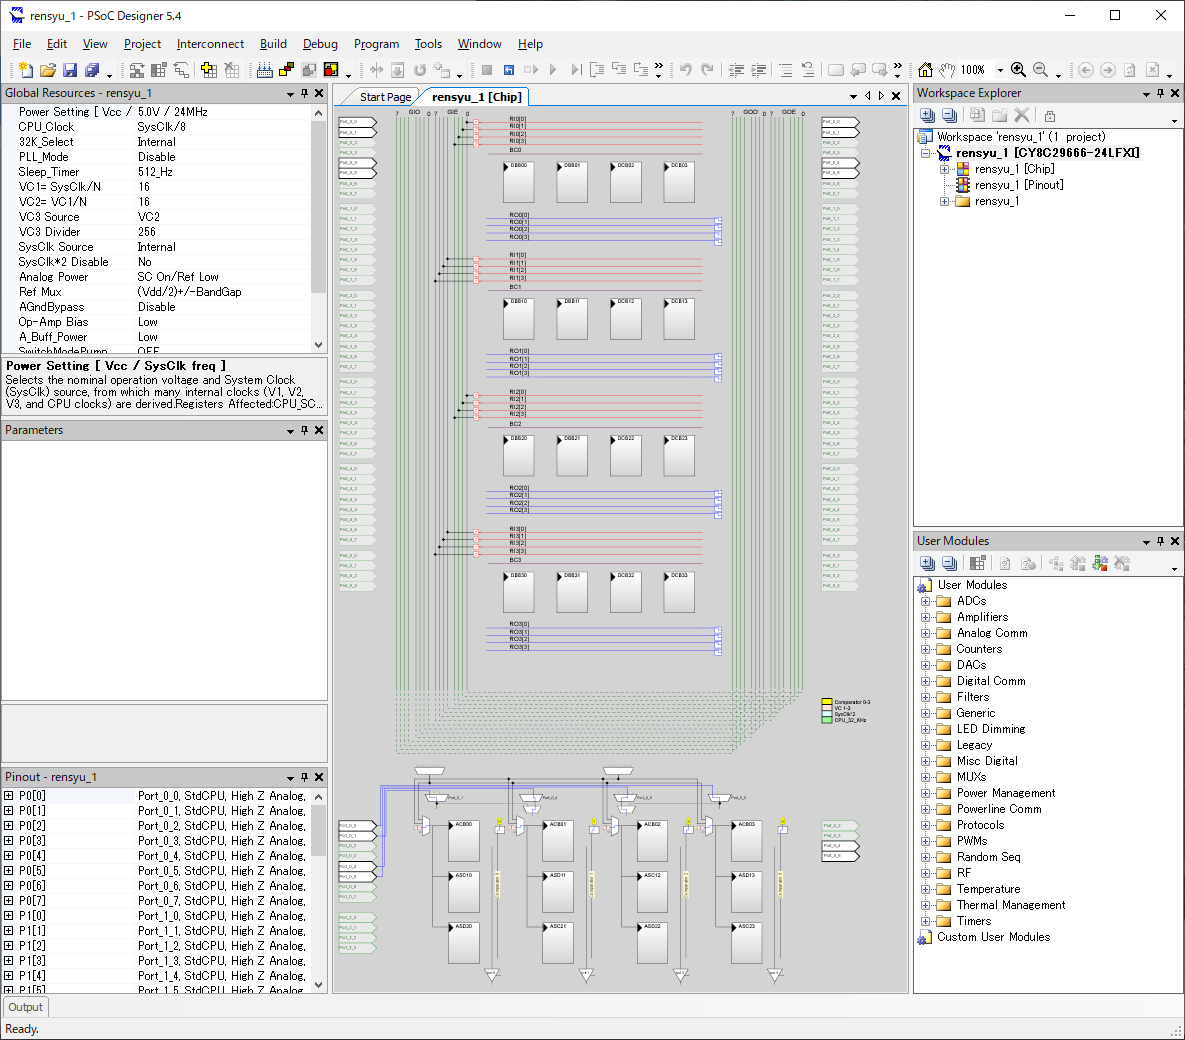The height and width of the screenshot is (1040, 1185).
Task: Click the blue Reset debugger icon
Action: pos(509,70)
